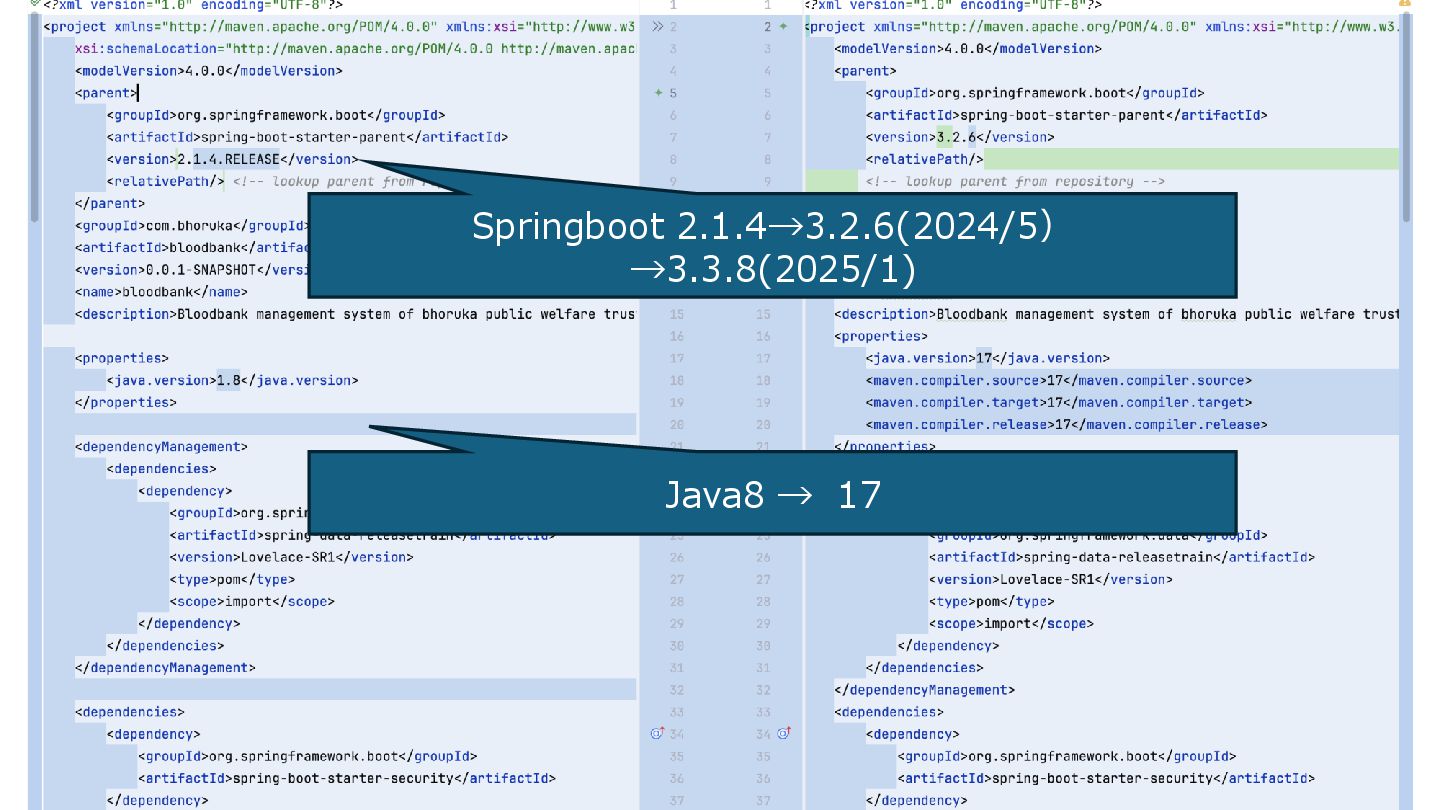Click Lovelace-SR1 version in right pane

(x=1051, y=579)
